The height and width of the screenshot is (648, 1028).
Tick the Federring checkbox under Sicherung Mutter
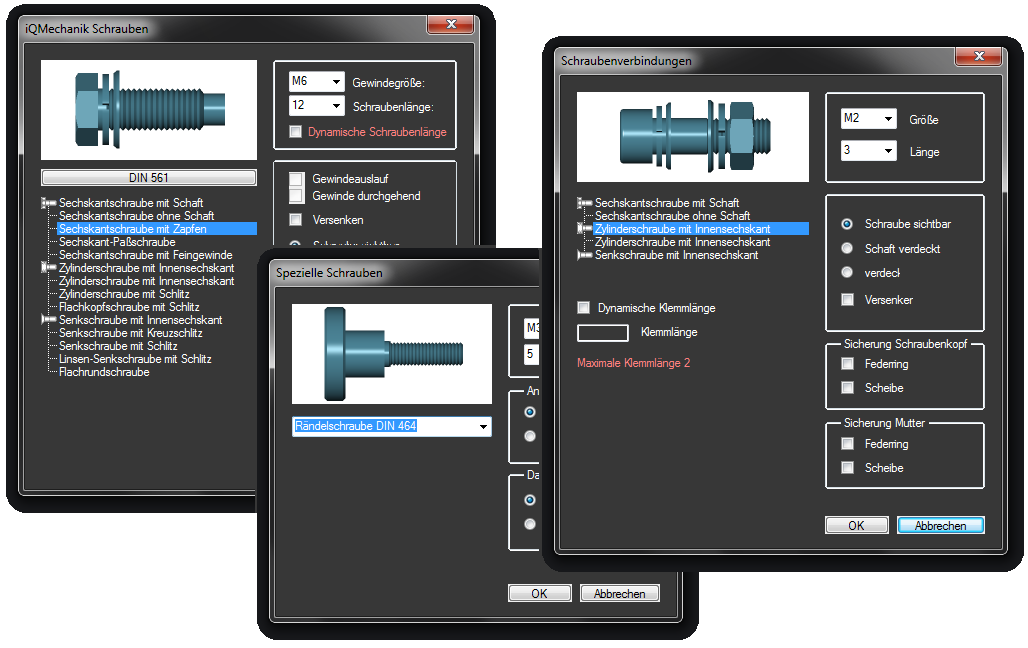[x=848, y=444]
